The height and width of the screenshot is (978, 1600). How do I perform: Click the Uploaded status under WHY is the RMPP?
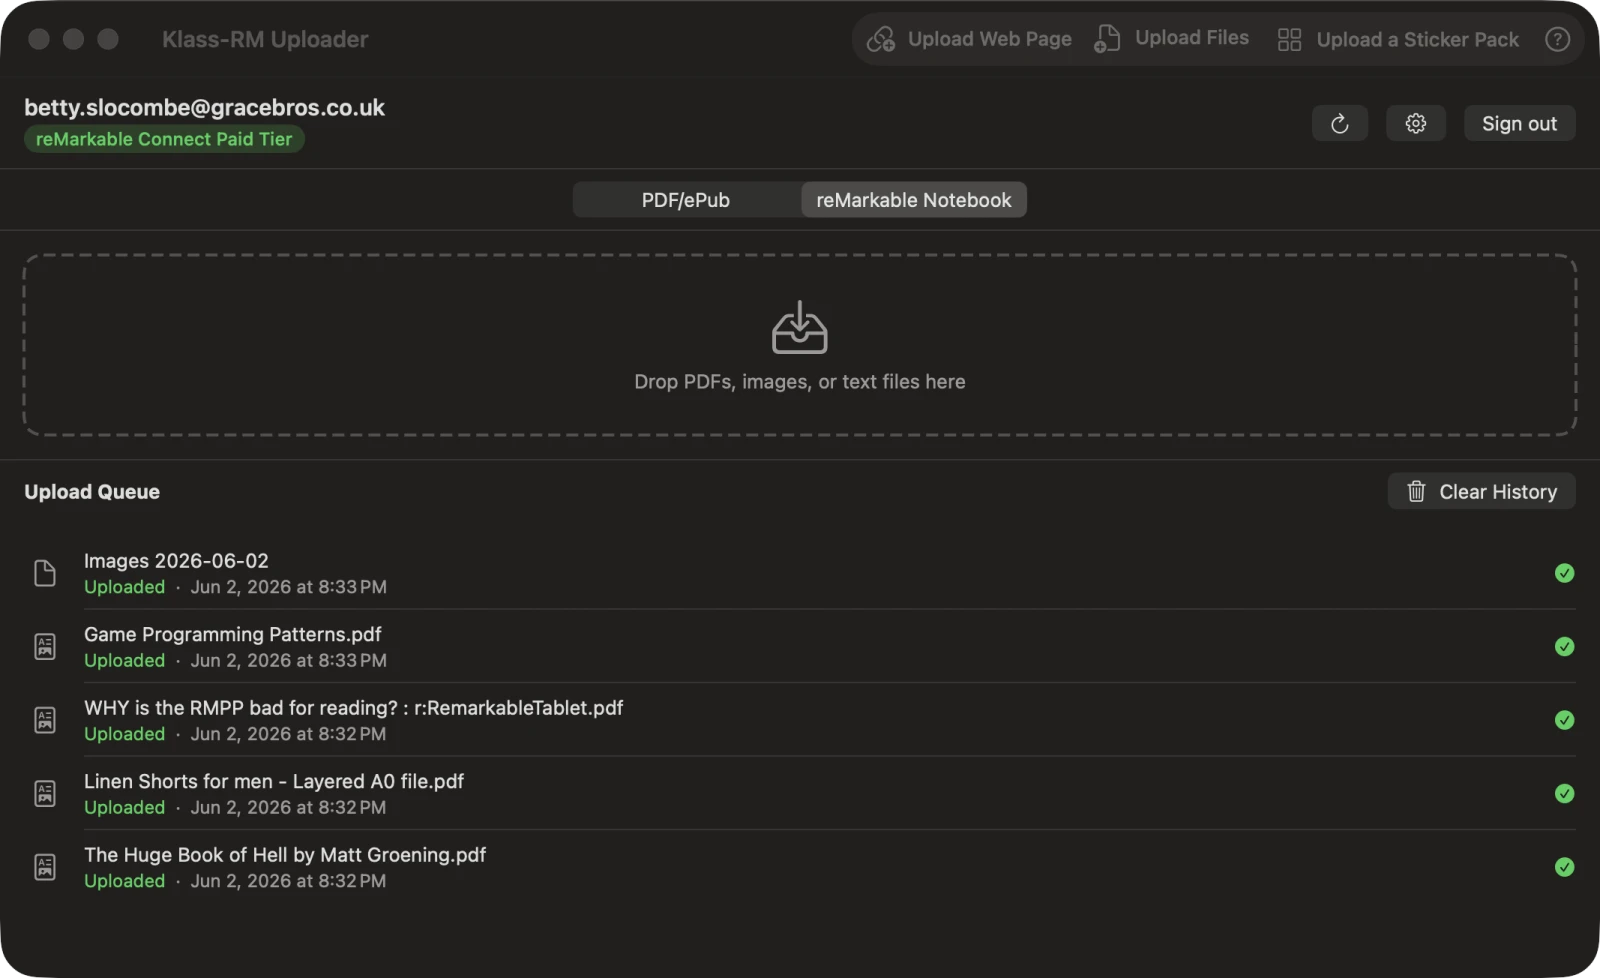point(124,734)
